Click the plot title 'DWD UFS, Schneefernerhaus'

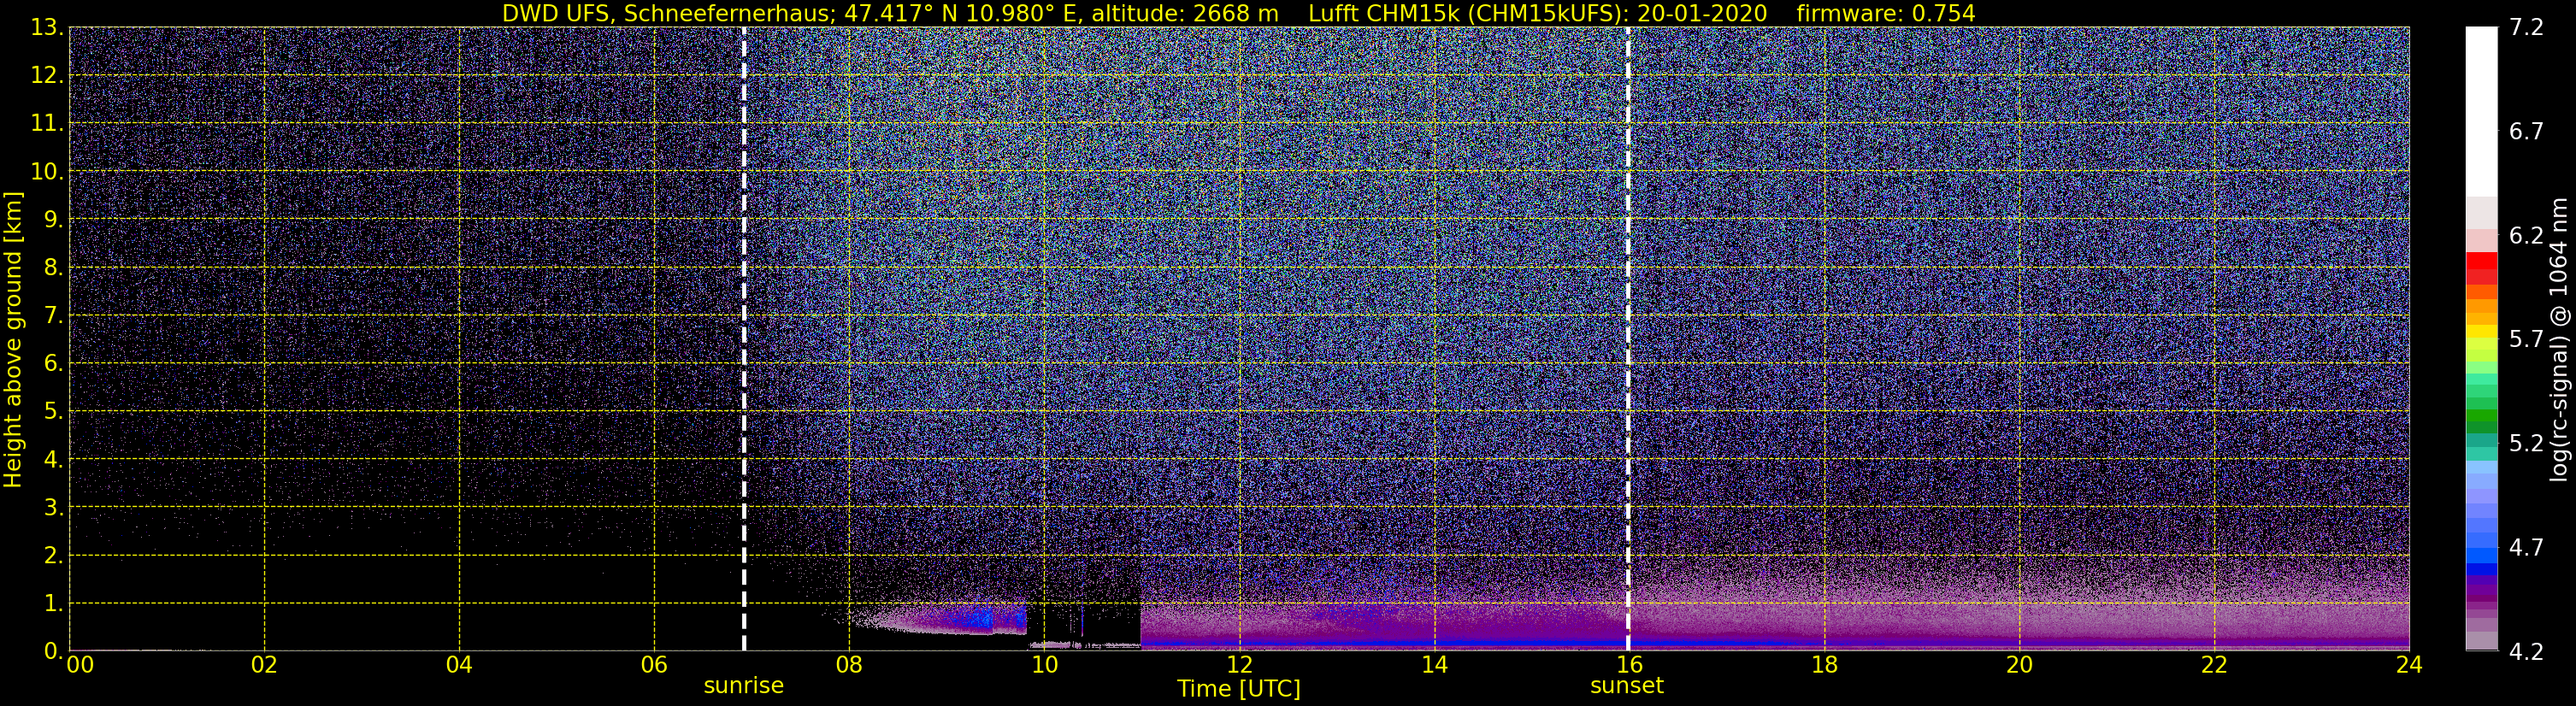668,13
